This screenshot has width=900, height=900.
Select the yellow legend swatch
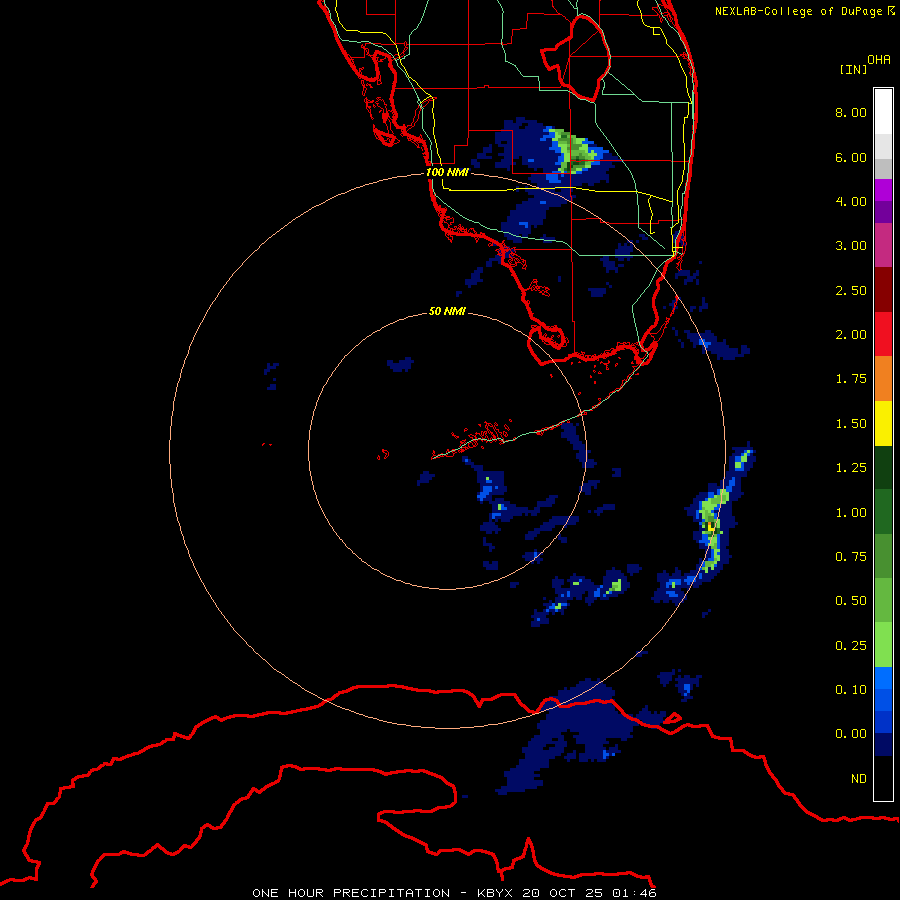tap(883, 424)
